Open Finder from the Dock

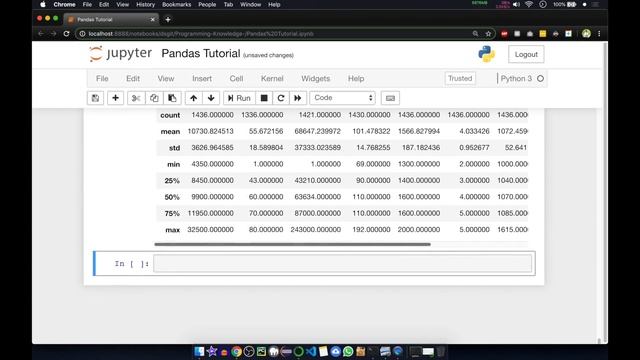pyautogui.click(x=199, y=351)
